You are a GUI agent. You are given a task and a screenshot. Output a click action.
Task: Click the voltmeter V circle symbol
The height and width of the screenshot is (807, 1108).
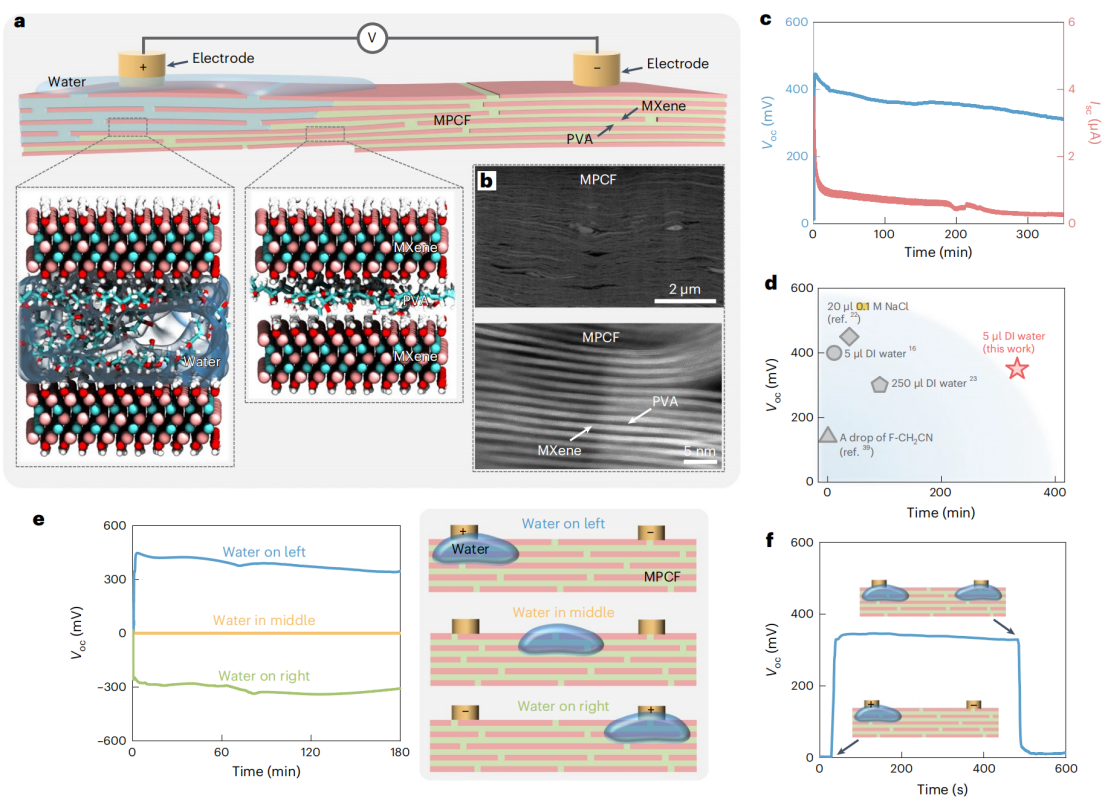tap(372, 37)
